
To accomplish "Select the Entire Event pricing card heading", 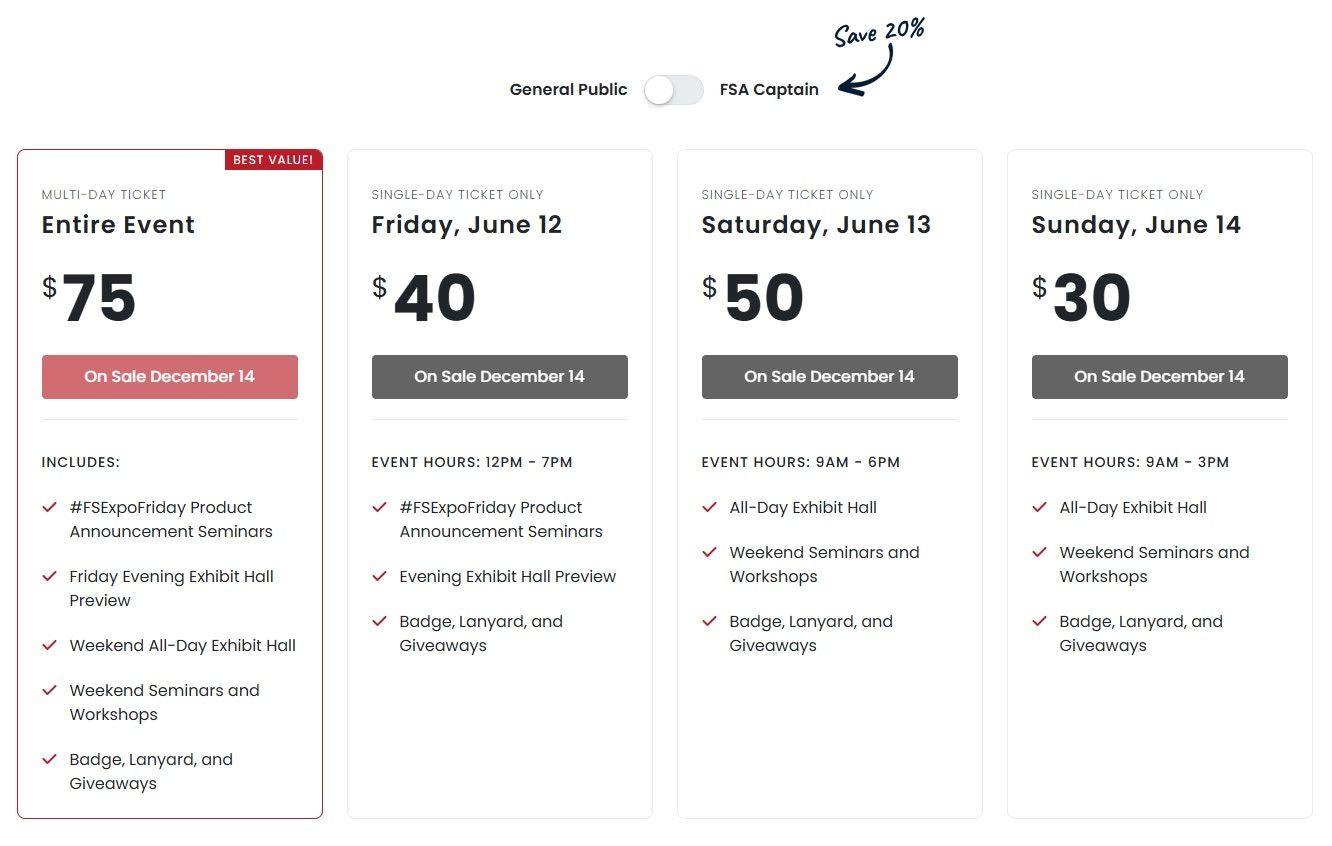I will (117, 225).
